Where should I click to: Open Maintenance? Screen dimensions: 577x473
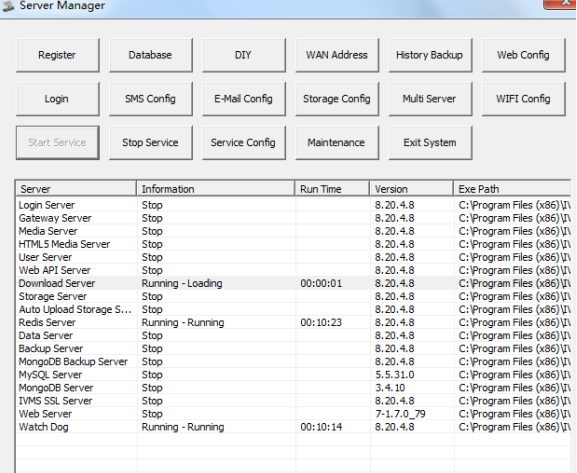(337, 143)
